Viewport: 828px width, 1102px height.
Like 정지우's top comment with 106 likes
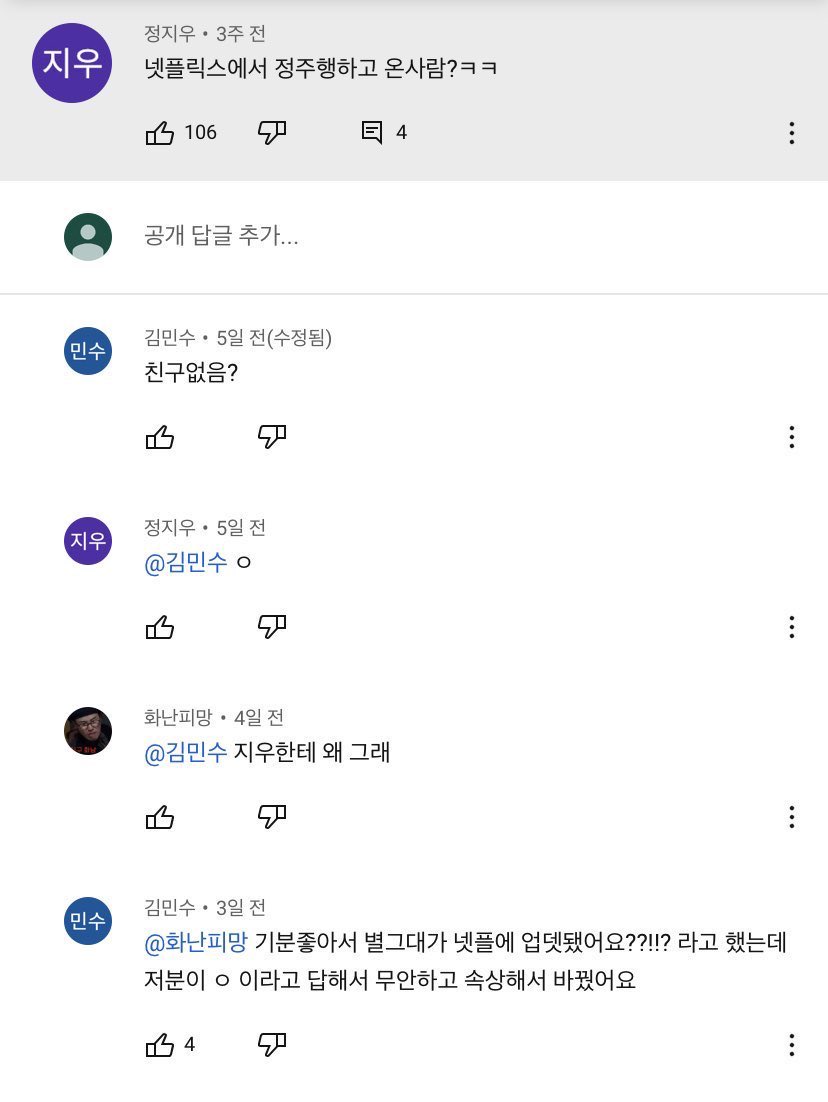point(160,133)
